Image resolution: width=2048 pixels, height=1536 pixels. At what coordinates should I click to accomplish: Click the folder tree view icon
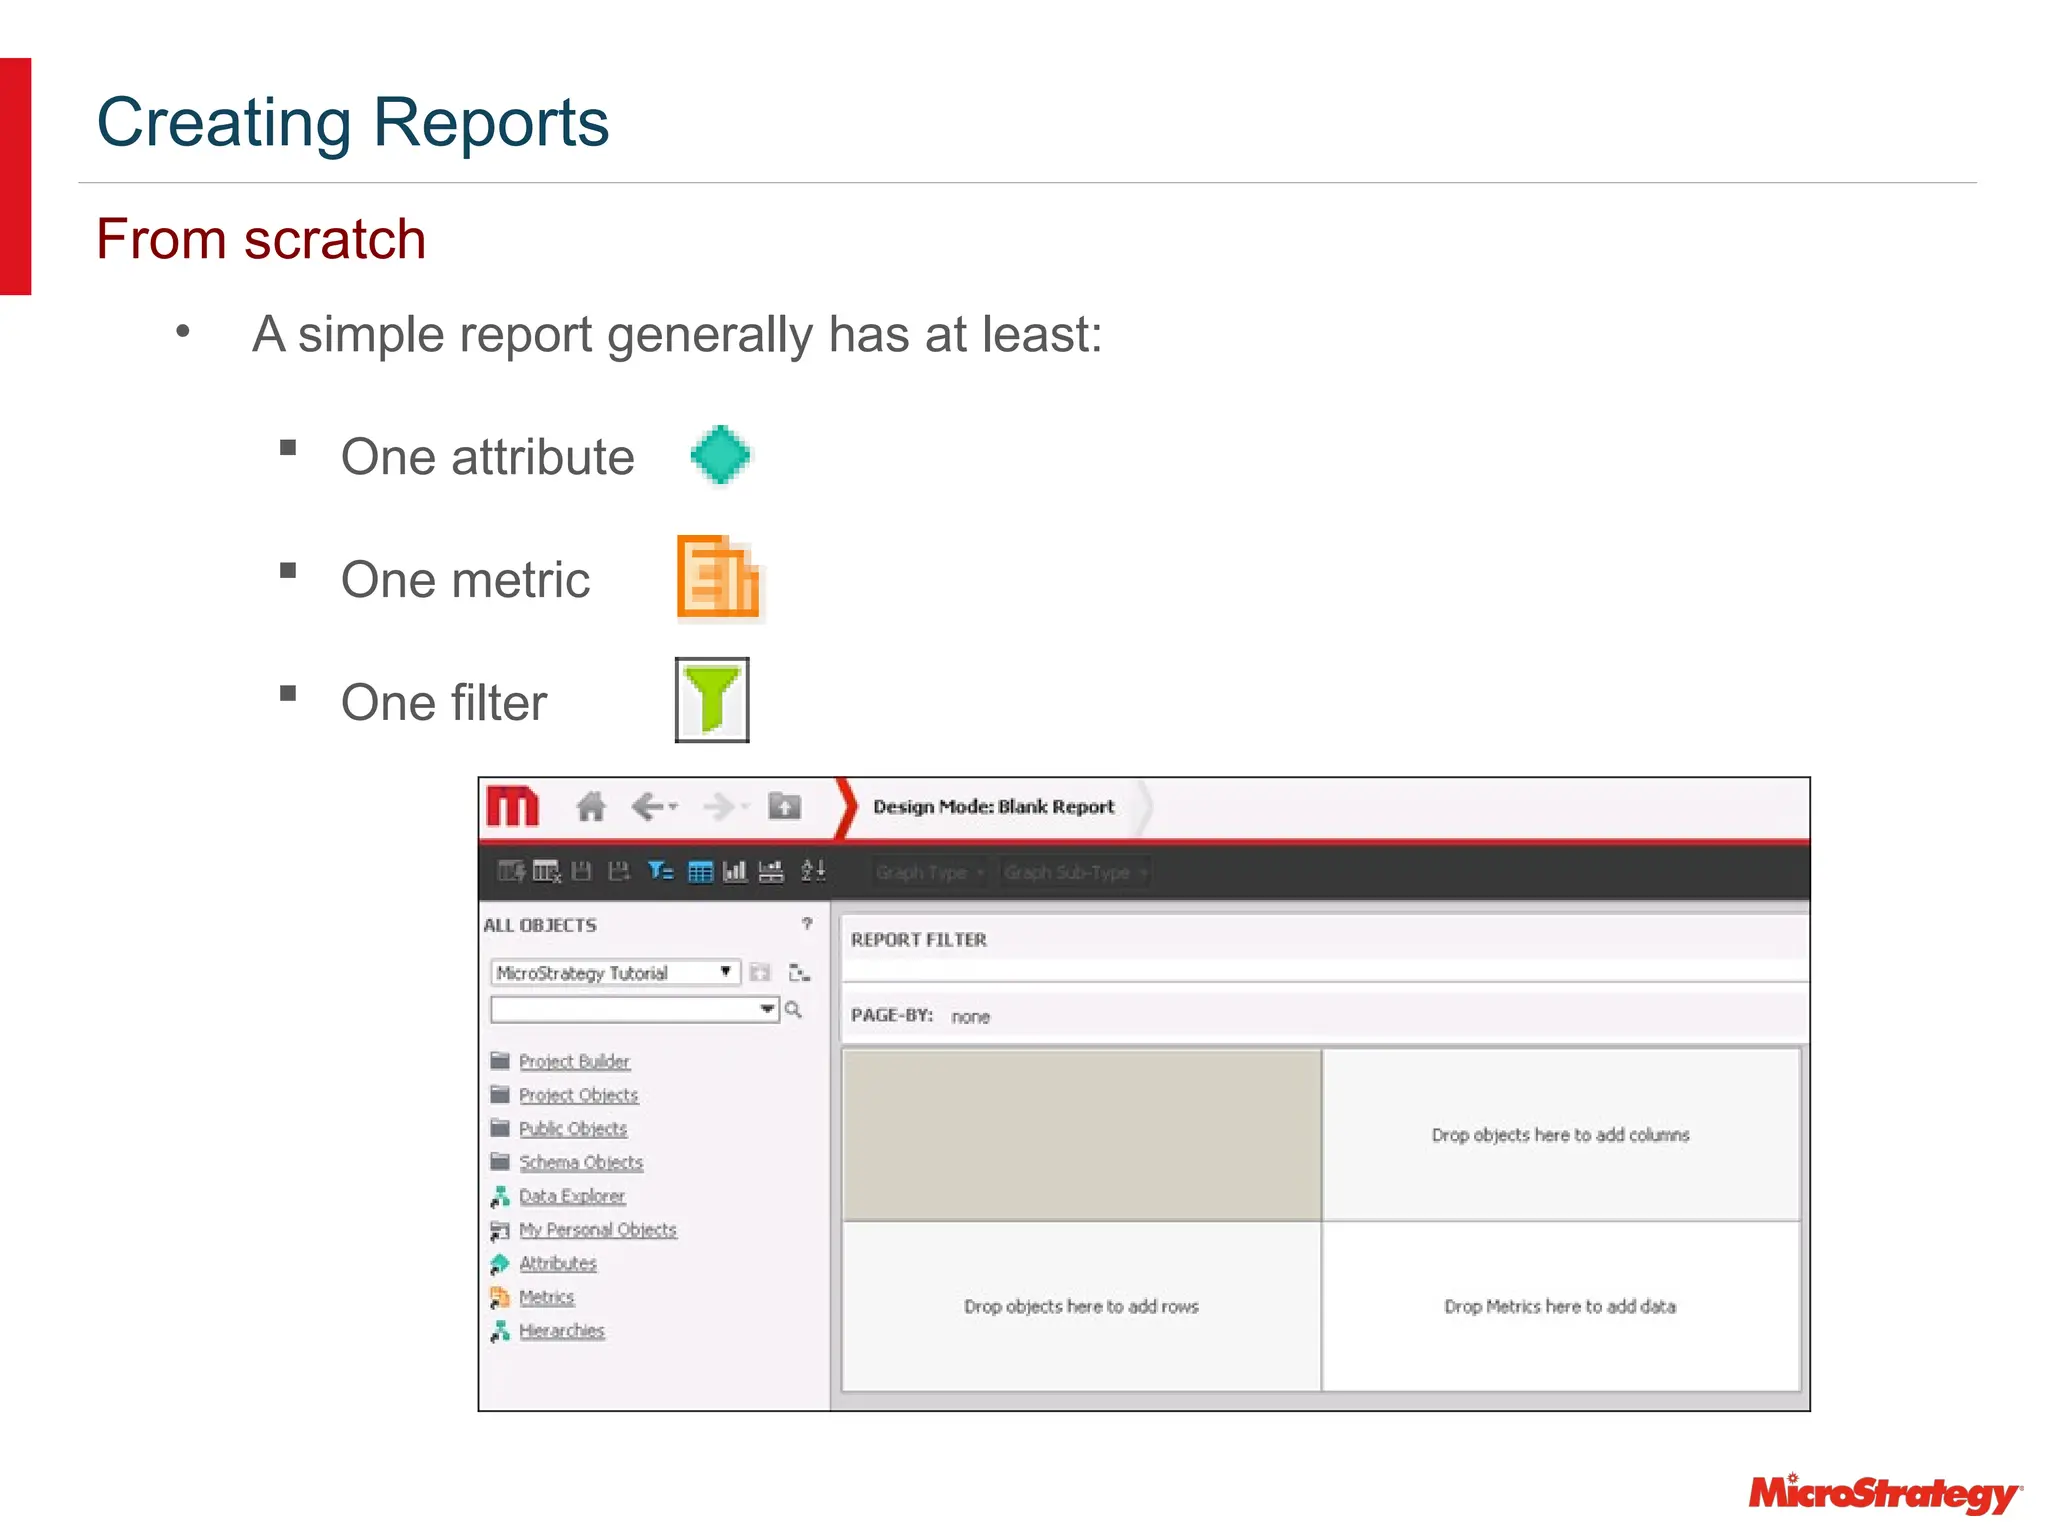(x=799, y=972)
